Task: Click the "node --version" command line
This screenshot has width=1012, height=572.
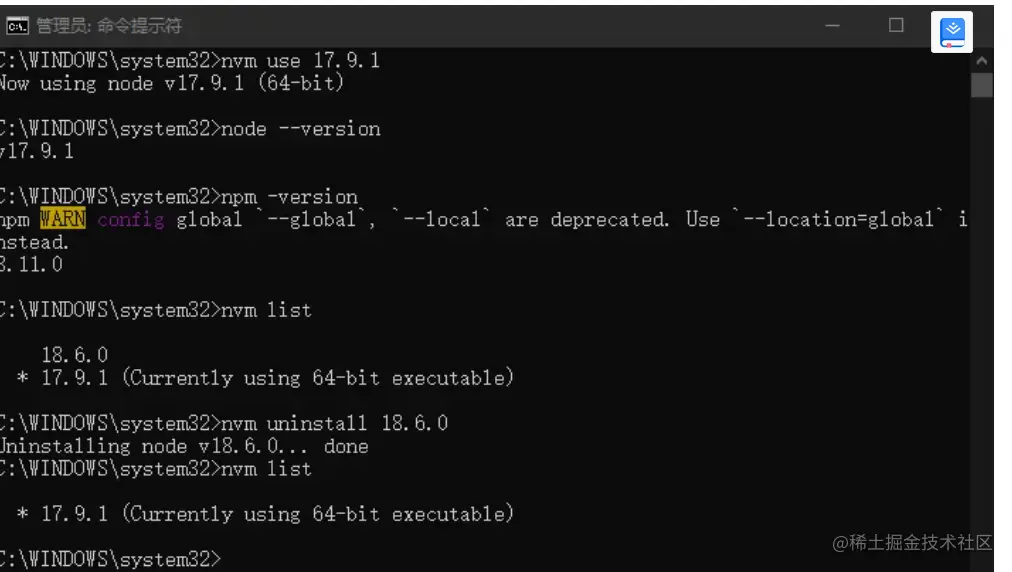Action: tap(300, 129)
